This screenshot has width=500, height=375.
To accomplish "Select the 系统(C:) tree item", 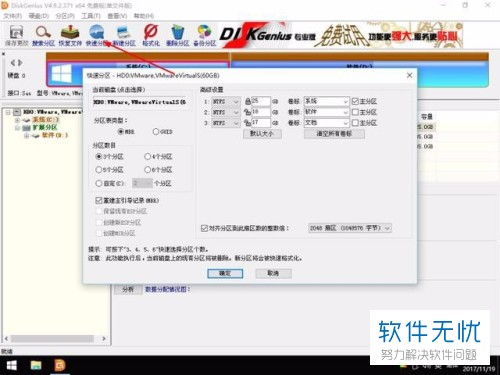I will [x=45, y=120].
